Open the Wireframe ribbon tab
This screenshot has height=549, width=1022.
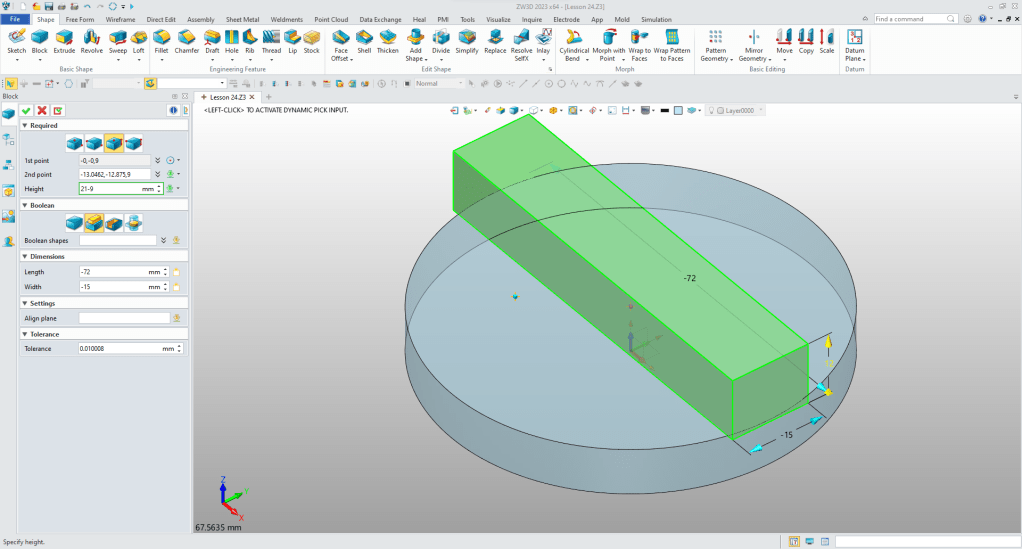tap(120, 19)
